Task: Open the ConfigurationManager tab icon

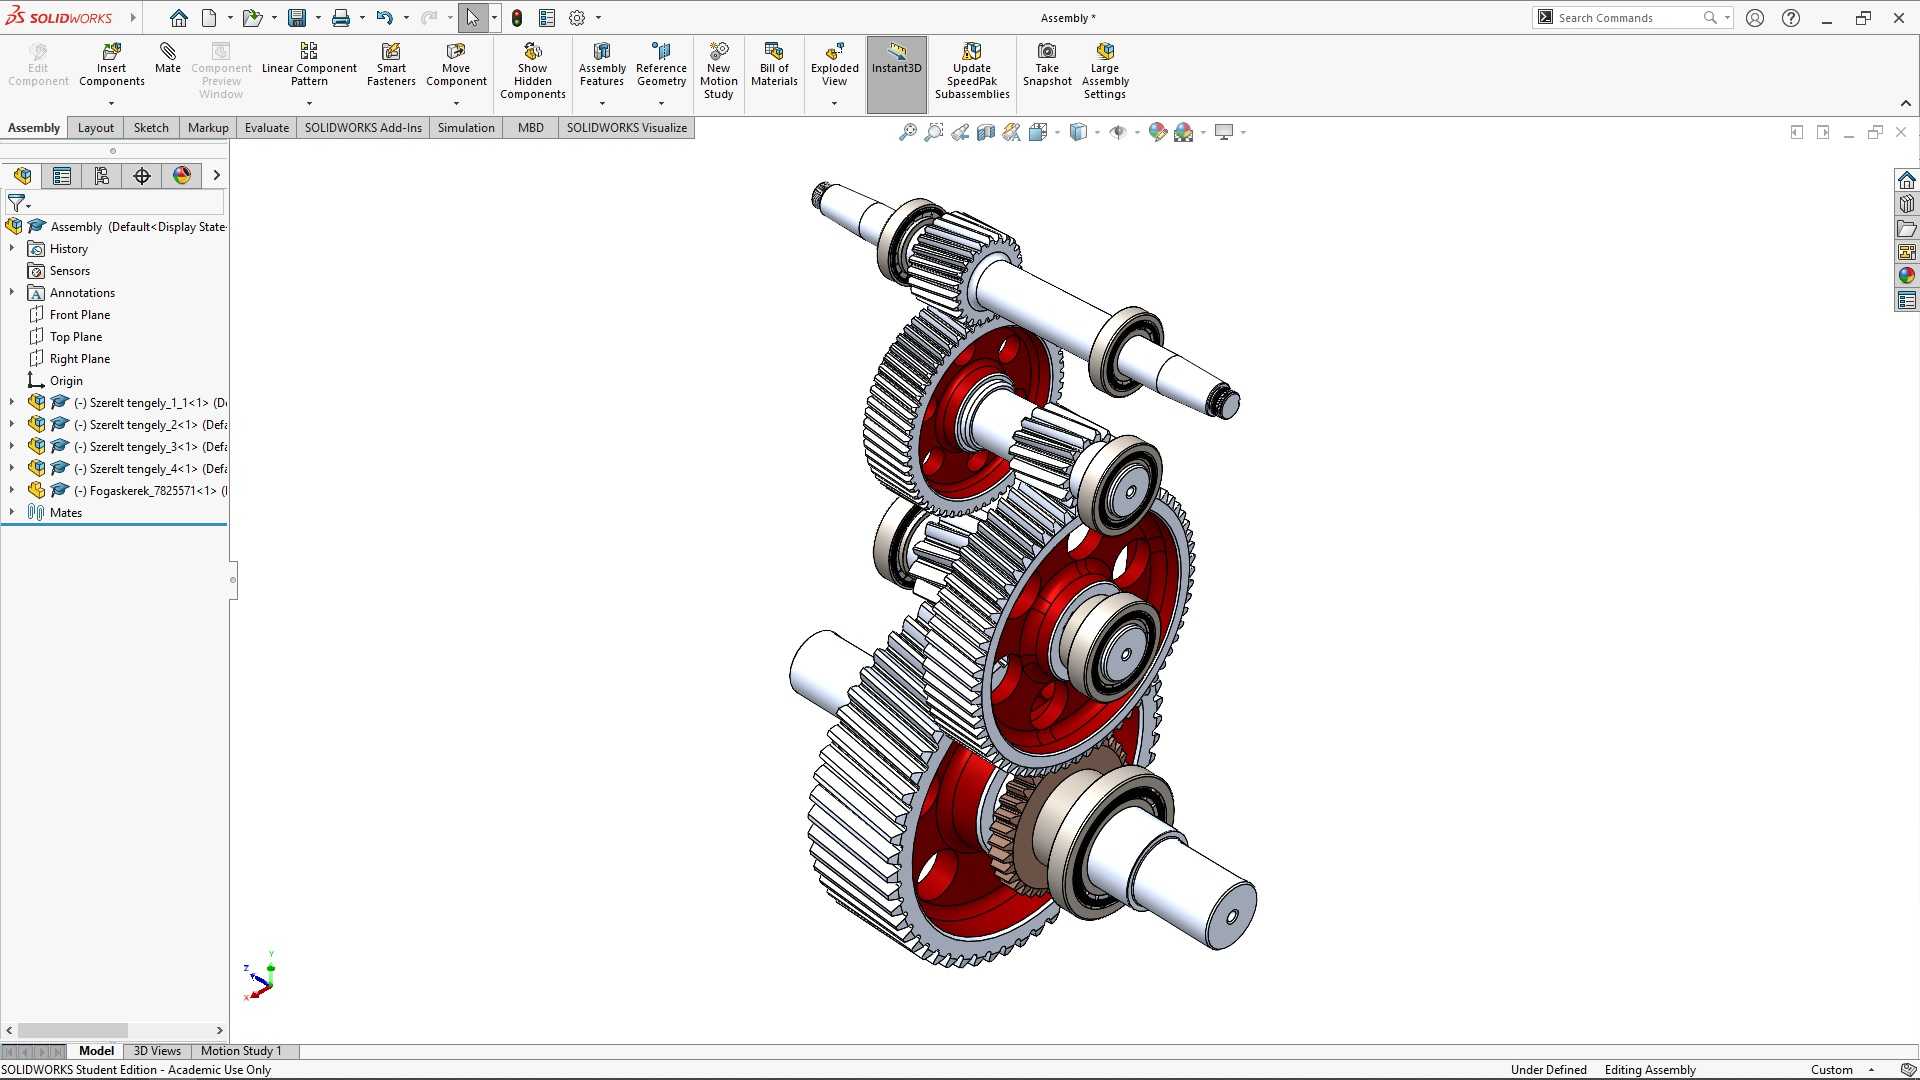Action: click(102, 176)
